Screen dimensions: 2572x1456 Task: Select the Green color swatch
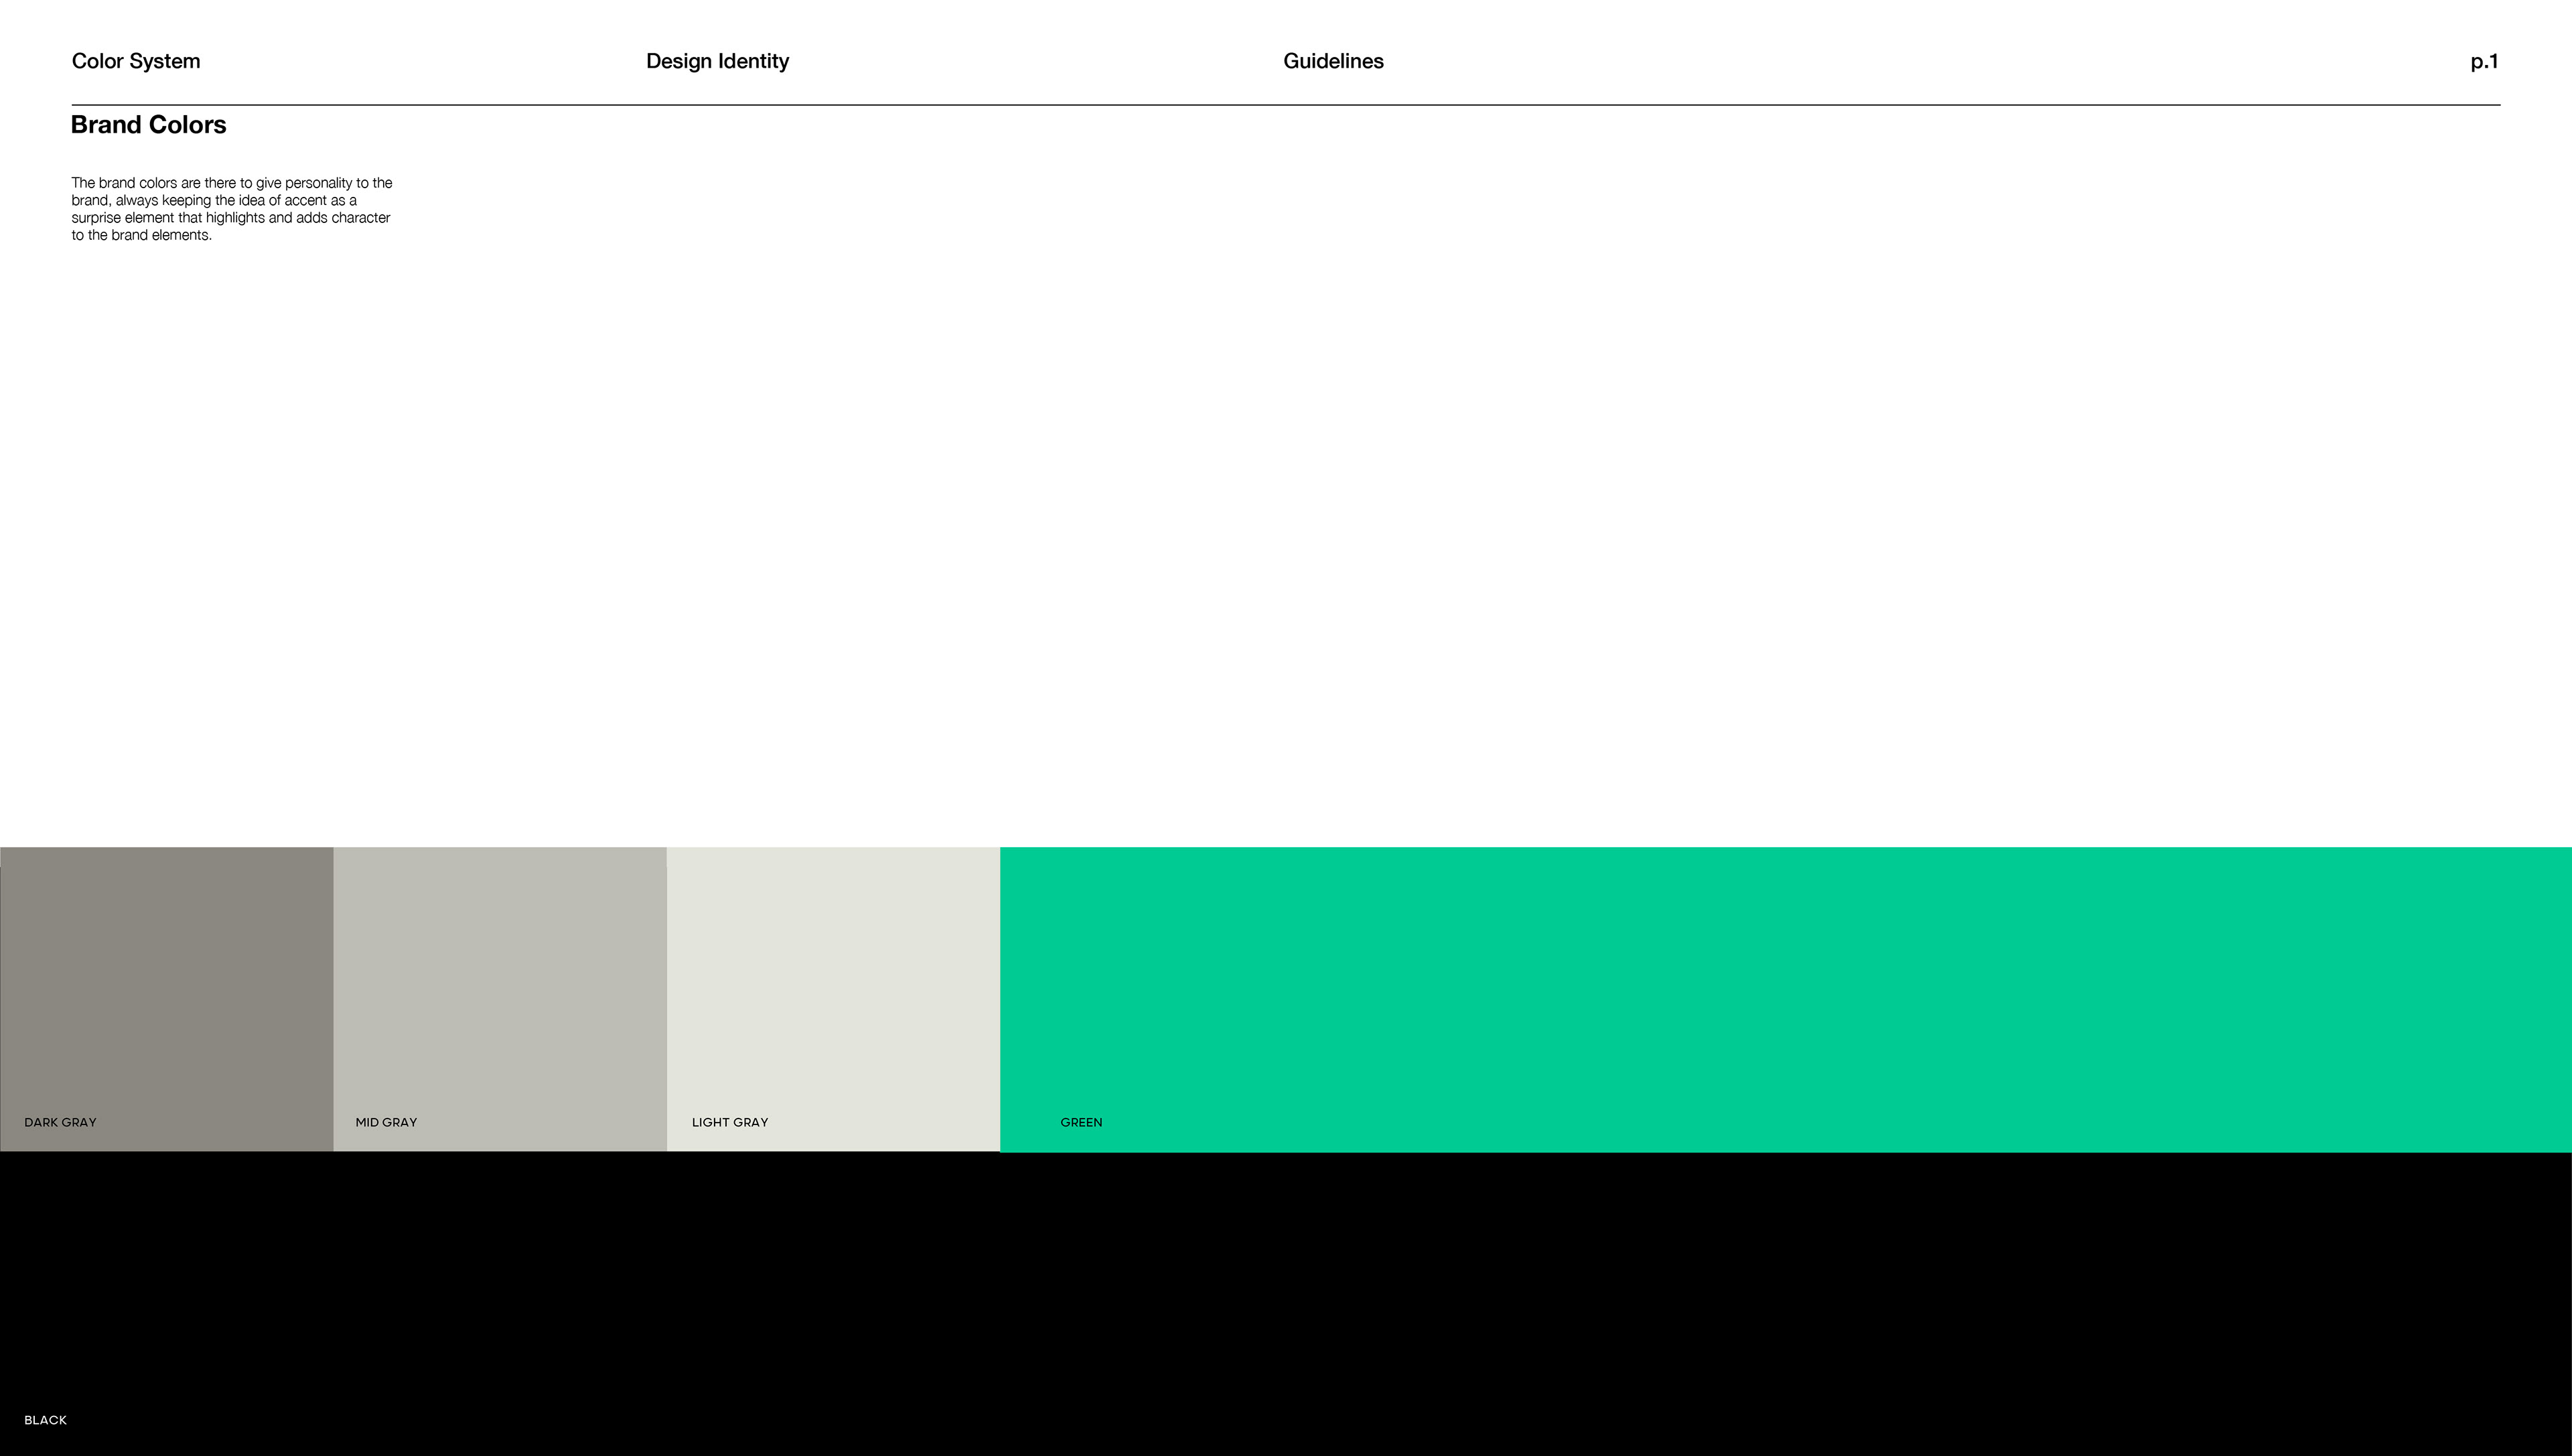1786,999
